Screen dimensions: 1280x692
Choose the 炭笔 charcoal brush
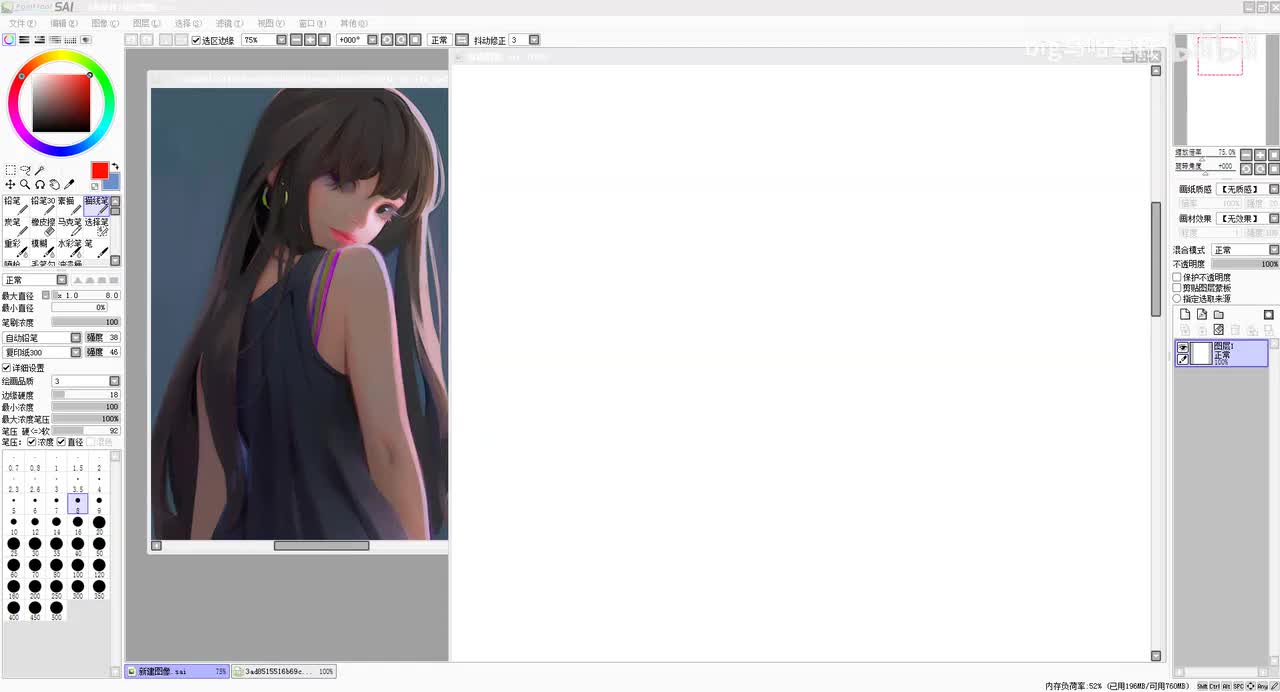click(14, 227)
